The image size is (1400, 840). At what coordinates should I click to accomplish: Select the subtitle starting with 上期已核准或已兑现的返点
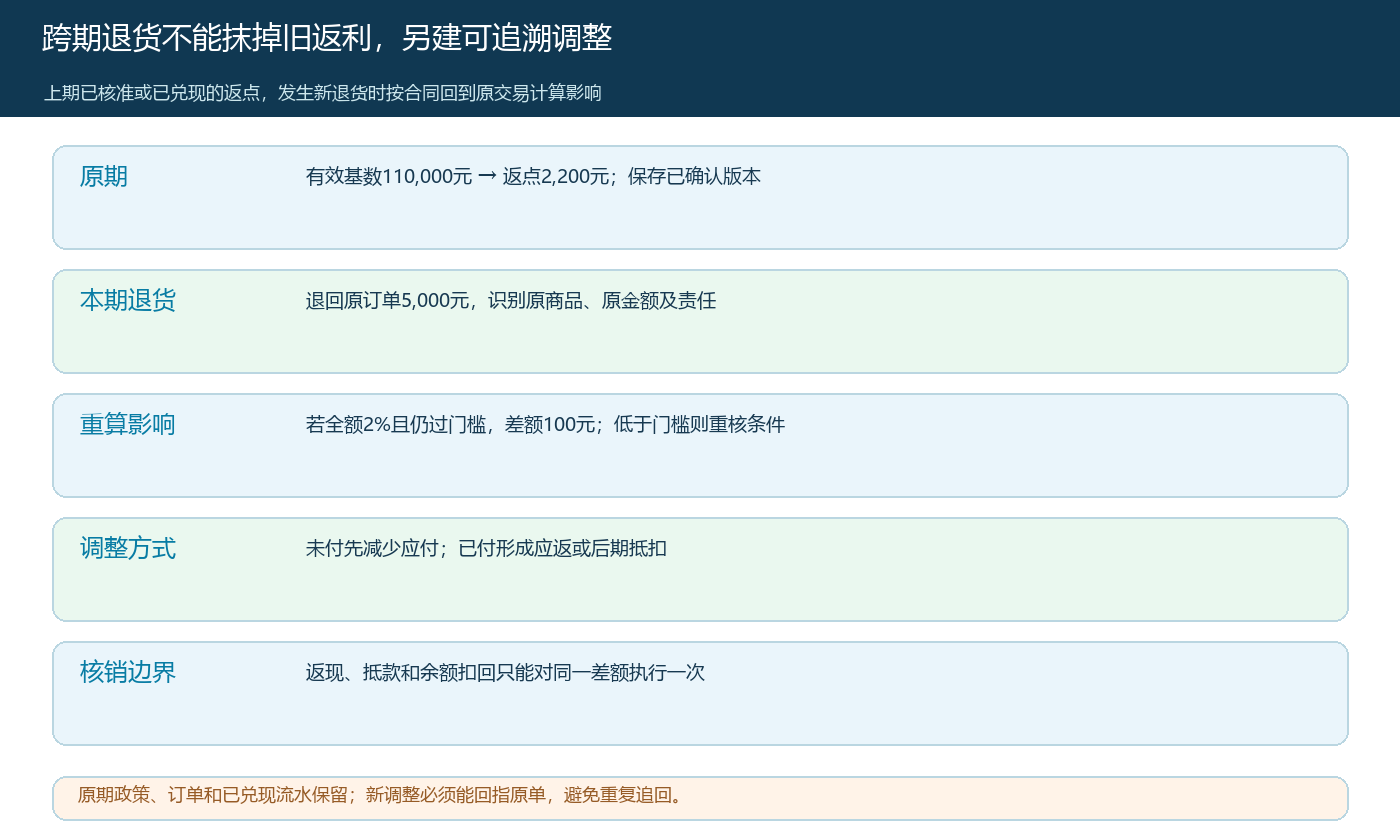pos(323,93)
